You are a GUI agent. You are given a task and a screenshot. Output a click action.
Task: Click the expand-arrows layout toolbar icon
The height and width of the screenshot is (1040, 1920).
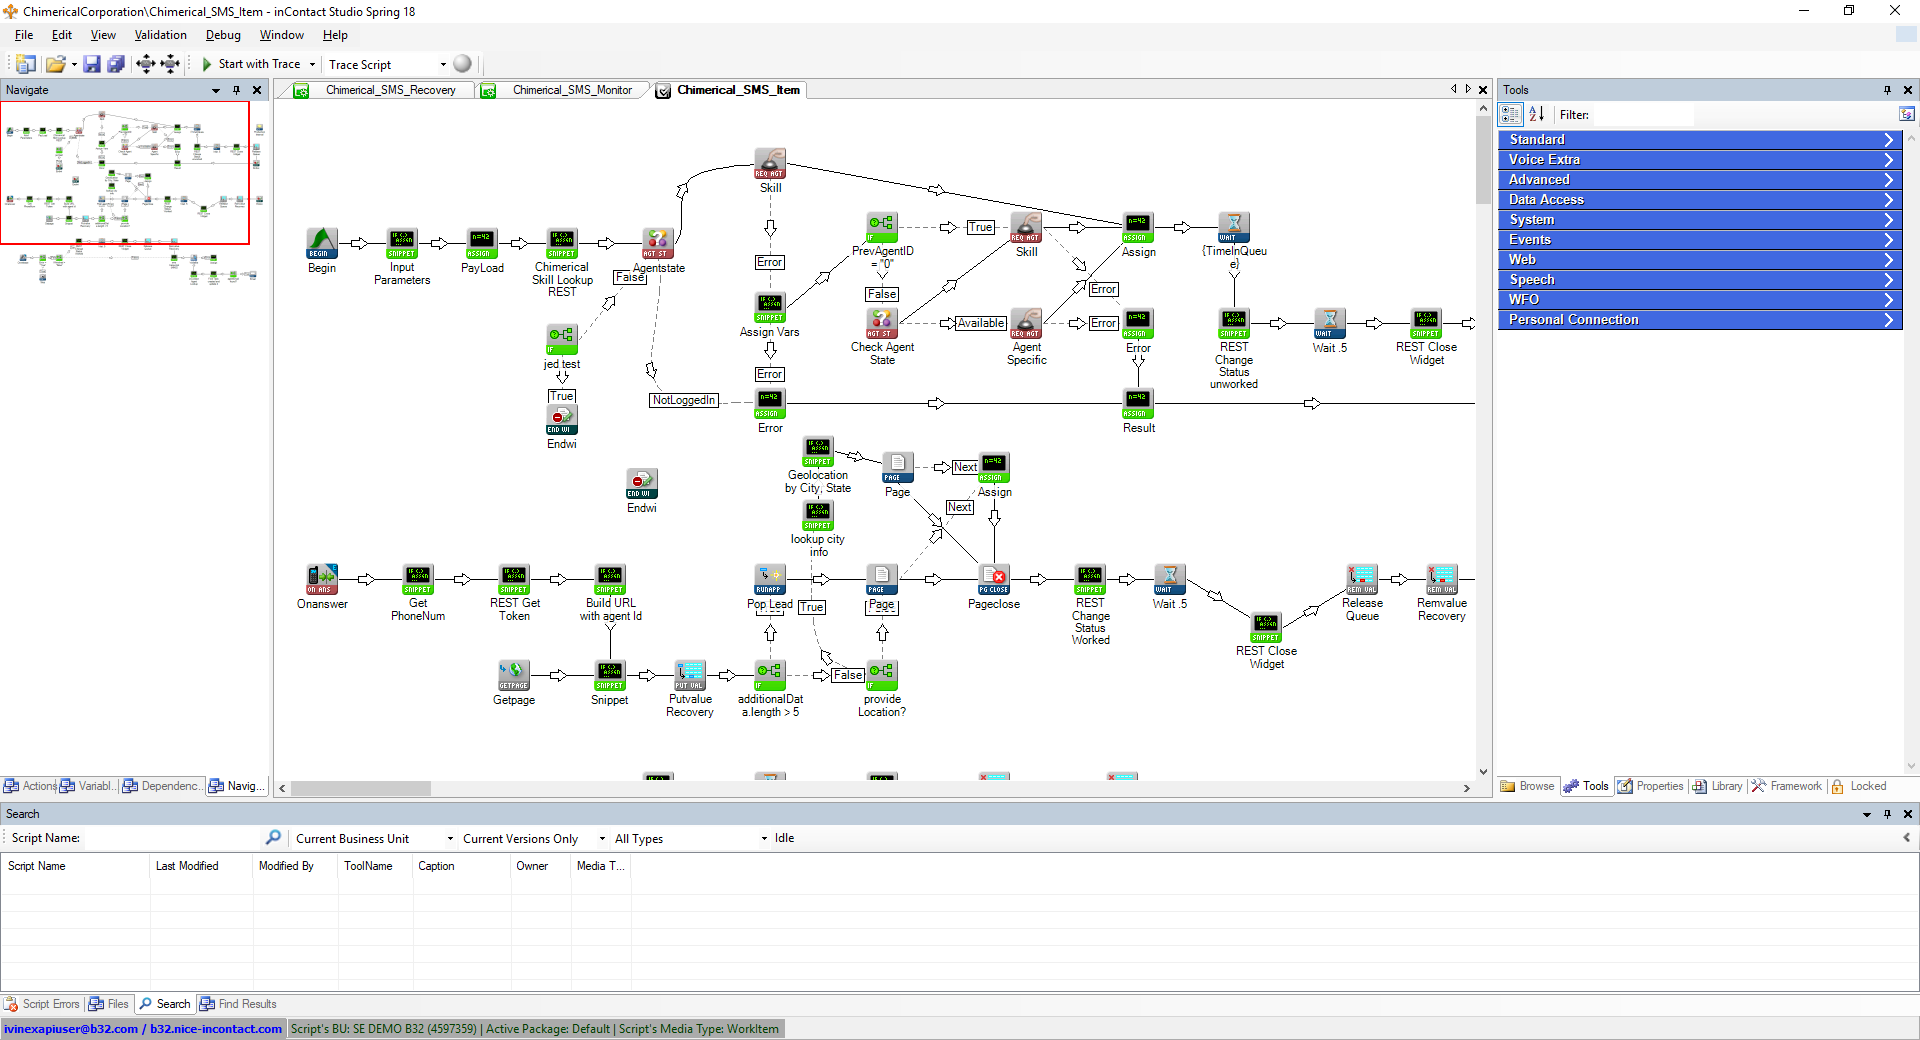tap(145, 64)
